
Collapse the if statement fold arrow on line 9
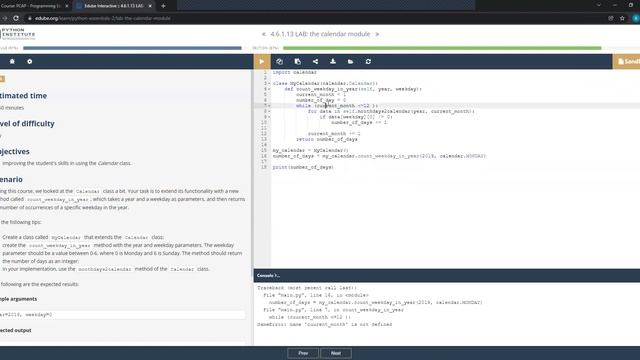(x=269, y=117)
